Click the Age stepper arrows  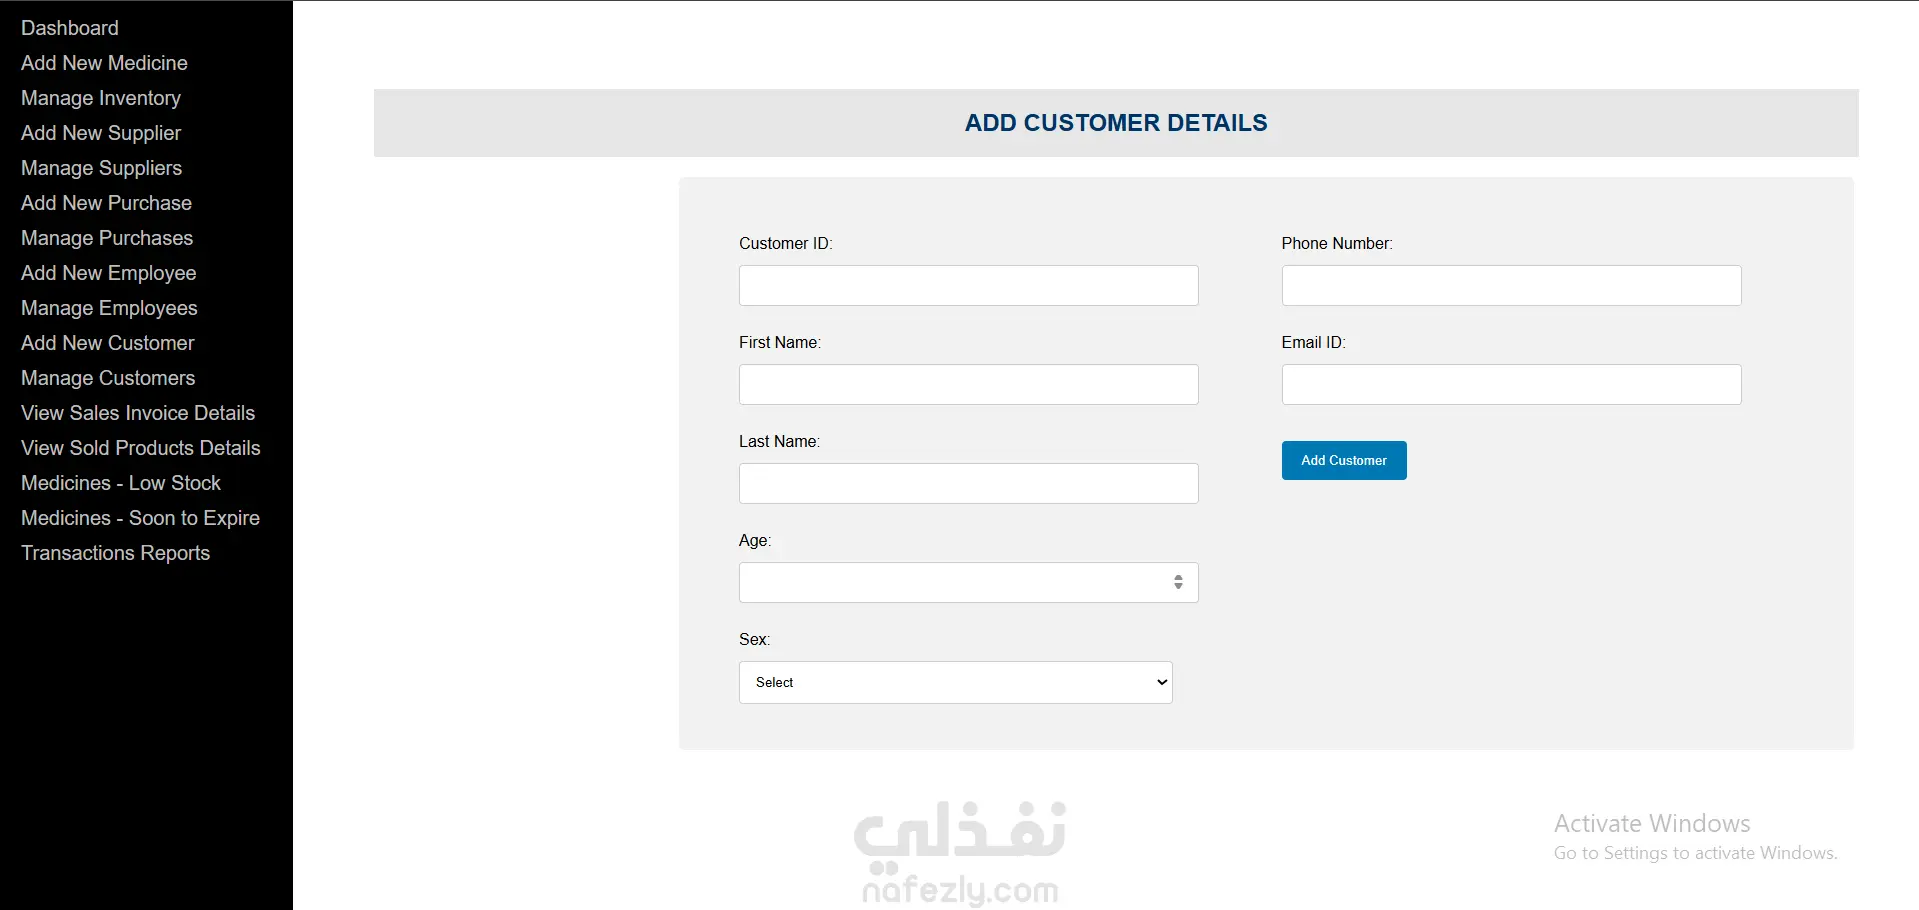pyautogui.click(x=1178, y=582)
